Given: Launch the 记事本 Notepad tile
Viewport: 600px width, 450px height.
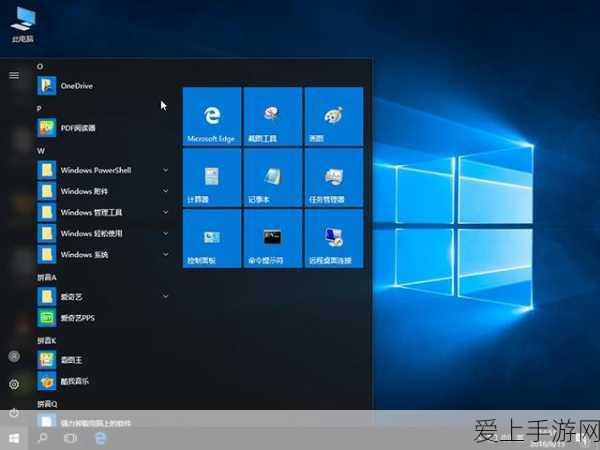Looking at the screenshot, I should [273, 178].
